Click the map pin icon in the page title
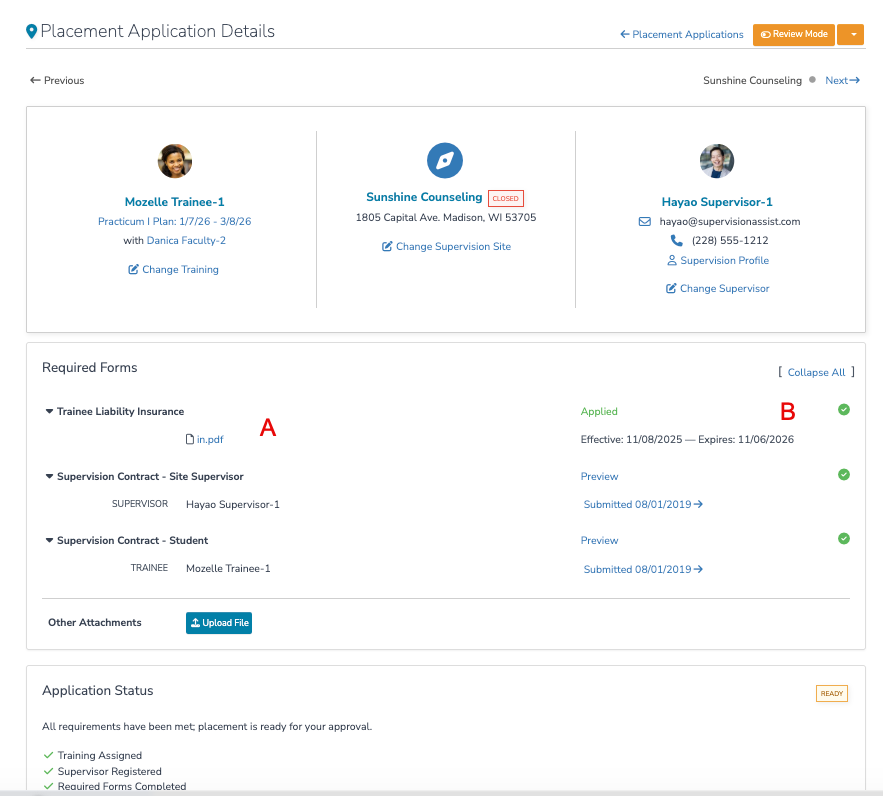The width and height of the screenshot is (883, 796). (x=32, y=32)
